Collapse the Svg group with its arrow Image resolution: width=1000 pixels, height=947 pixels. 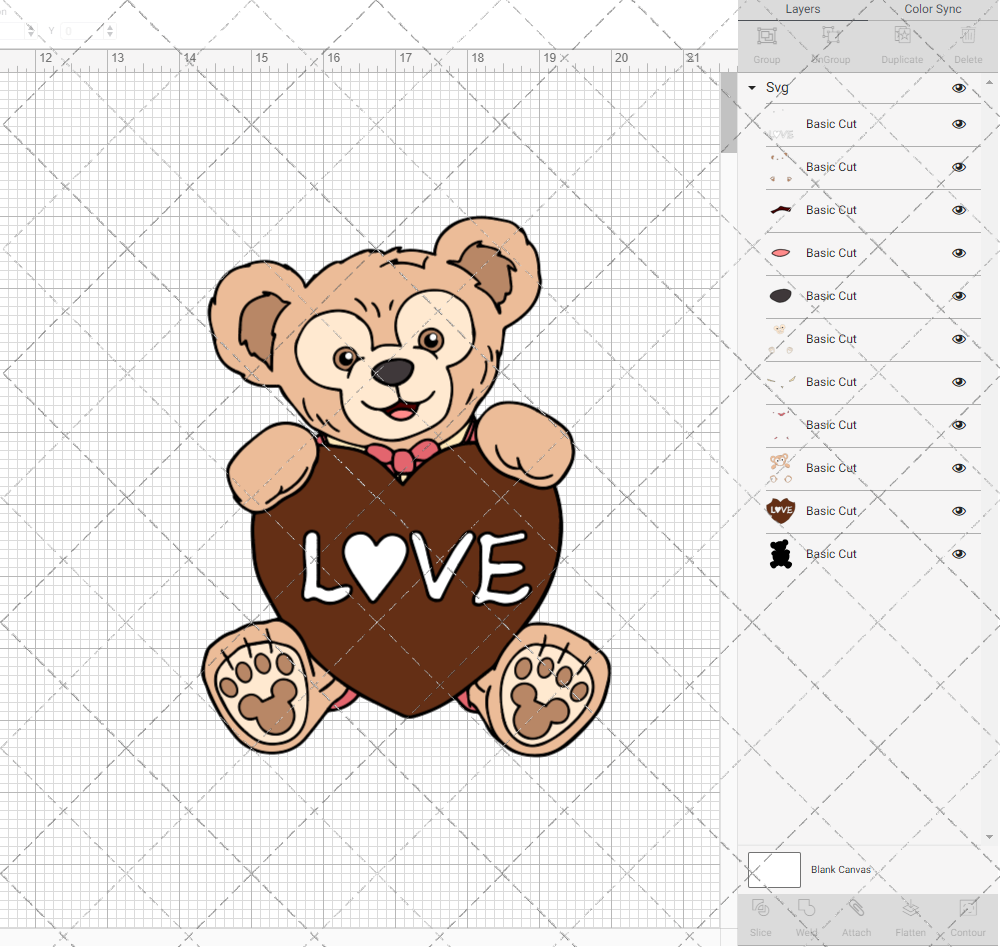pos(752,87)
